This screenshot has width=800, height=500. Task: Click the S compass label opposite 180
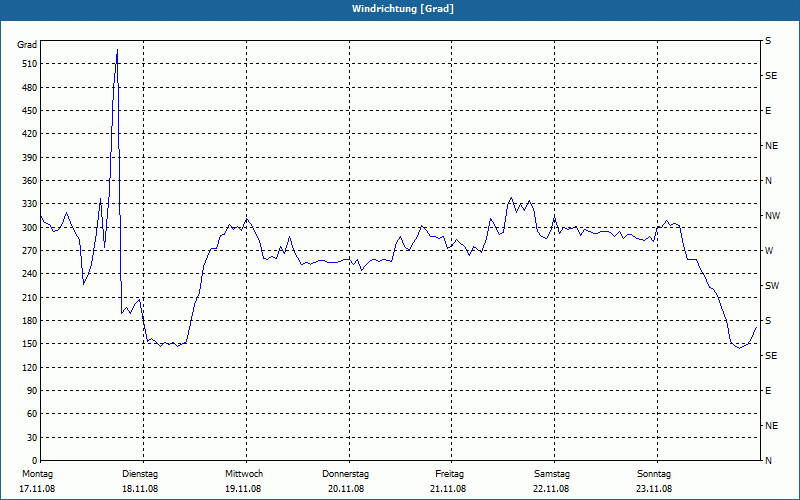(x=768, y=321)
